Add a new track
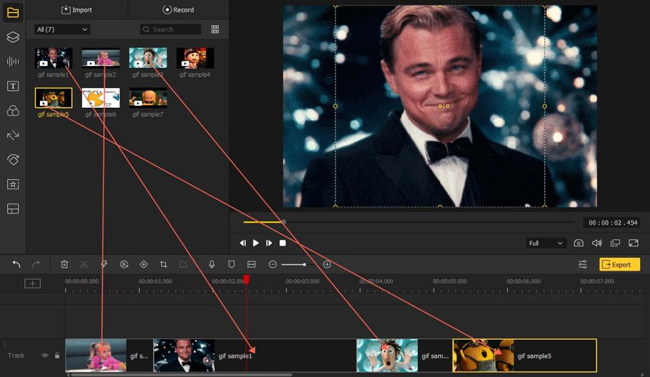The width and height of the screenshot is (650, 377). [32, 283]
